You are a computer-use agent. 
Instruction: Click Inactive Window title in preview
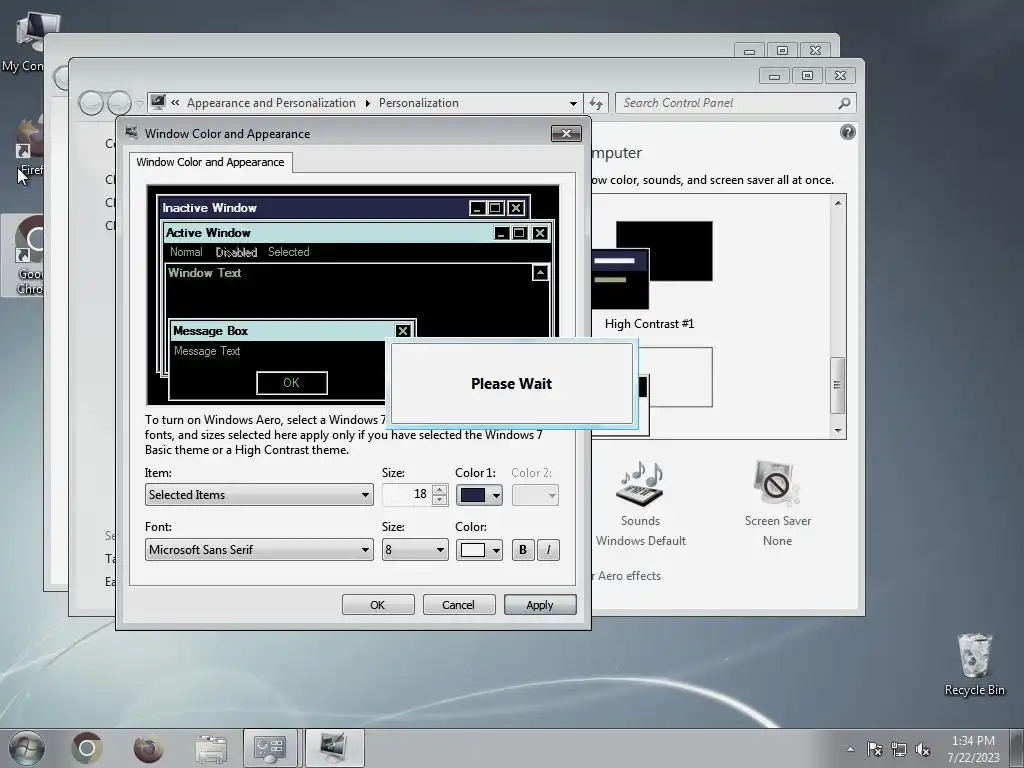point(210,208)
